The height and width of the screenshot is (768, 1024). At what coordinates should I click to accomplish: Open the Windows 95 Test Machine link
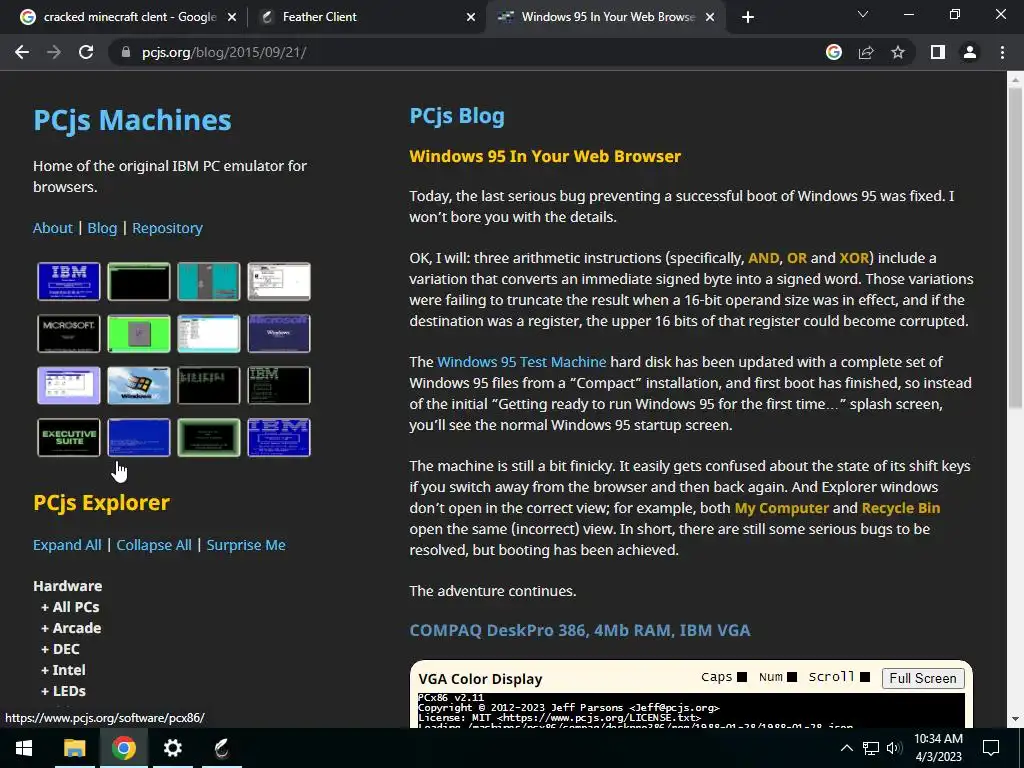[x=521, y=362]
